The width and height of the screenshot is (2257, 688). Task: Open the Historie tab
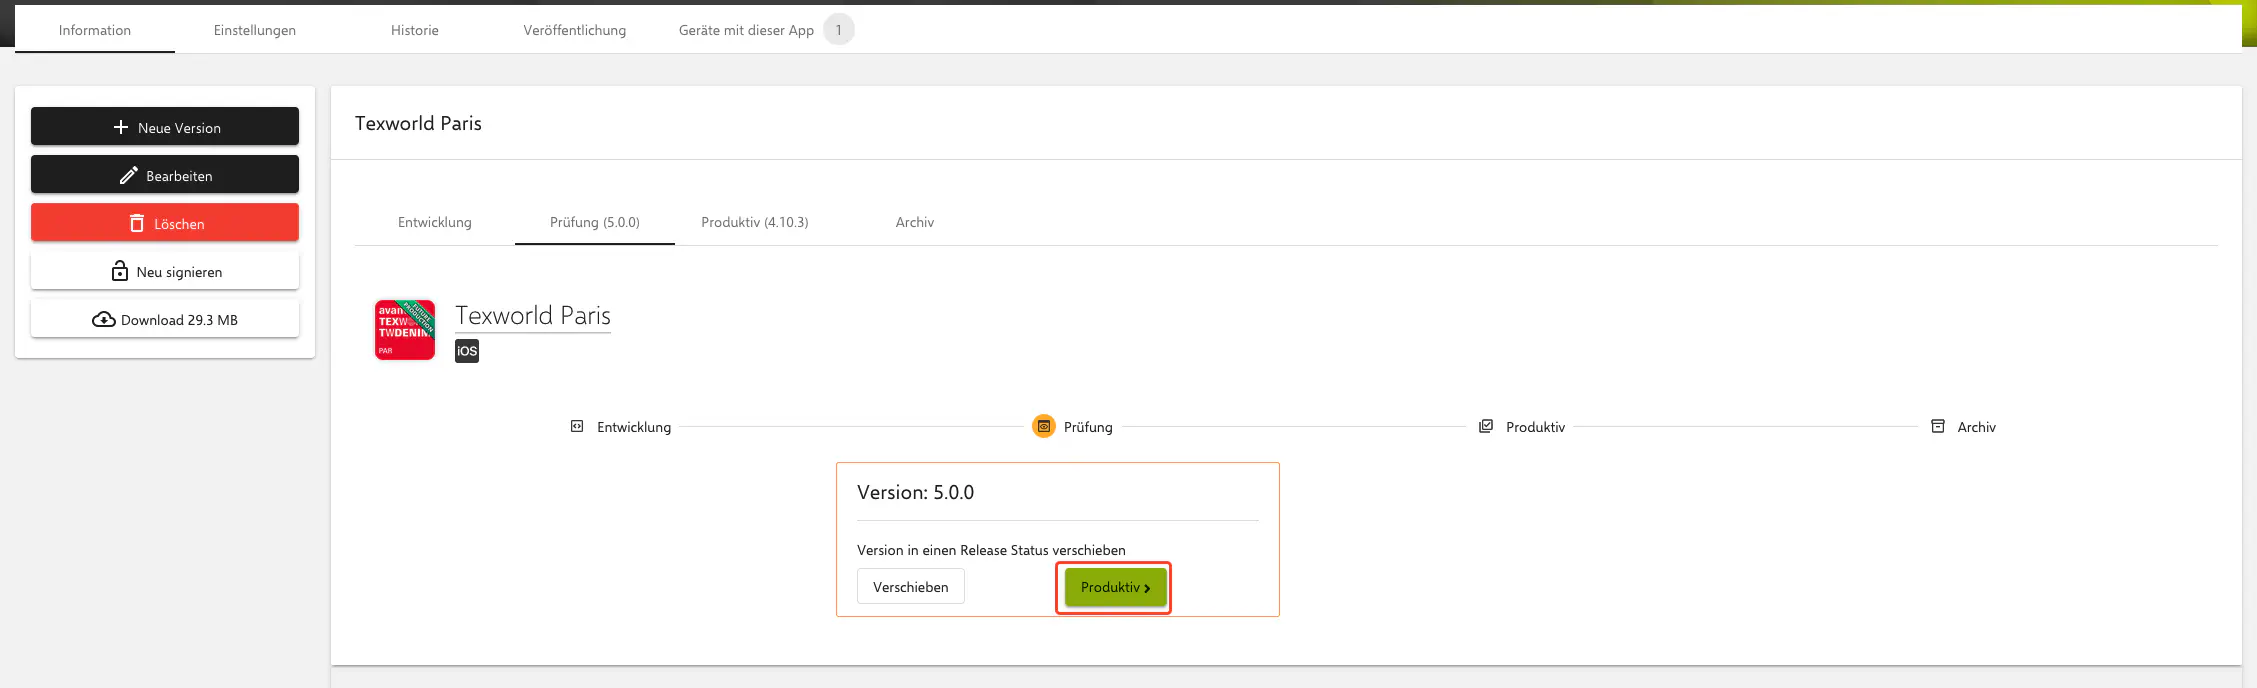[415, 30]
